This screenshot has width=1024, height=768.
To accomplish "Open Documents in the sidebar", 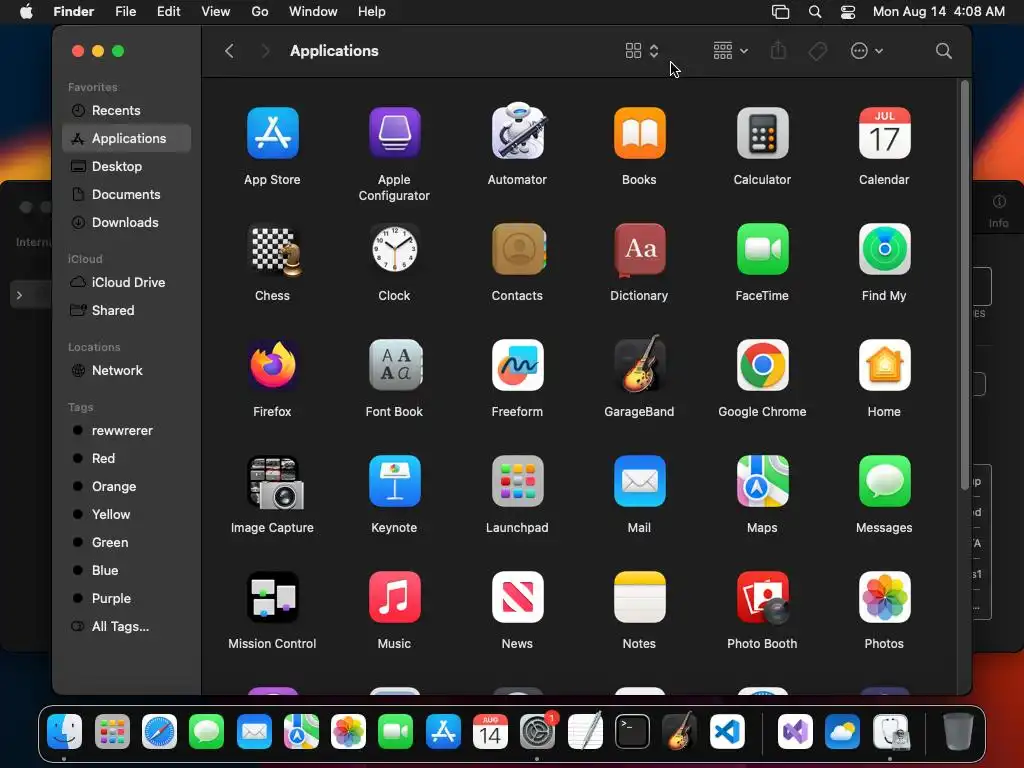I will 127,195.
